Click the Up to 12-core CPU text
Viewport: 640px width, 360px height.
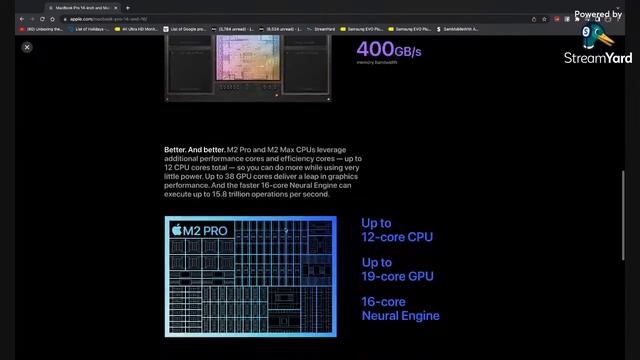(397, 230)
